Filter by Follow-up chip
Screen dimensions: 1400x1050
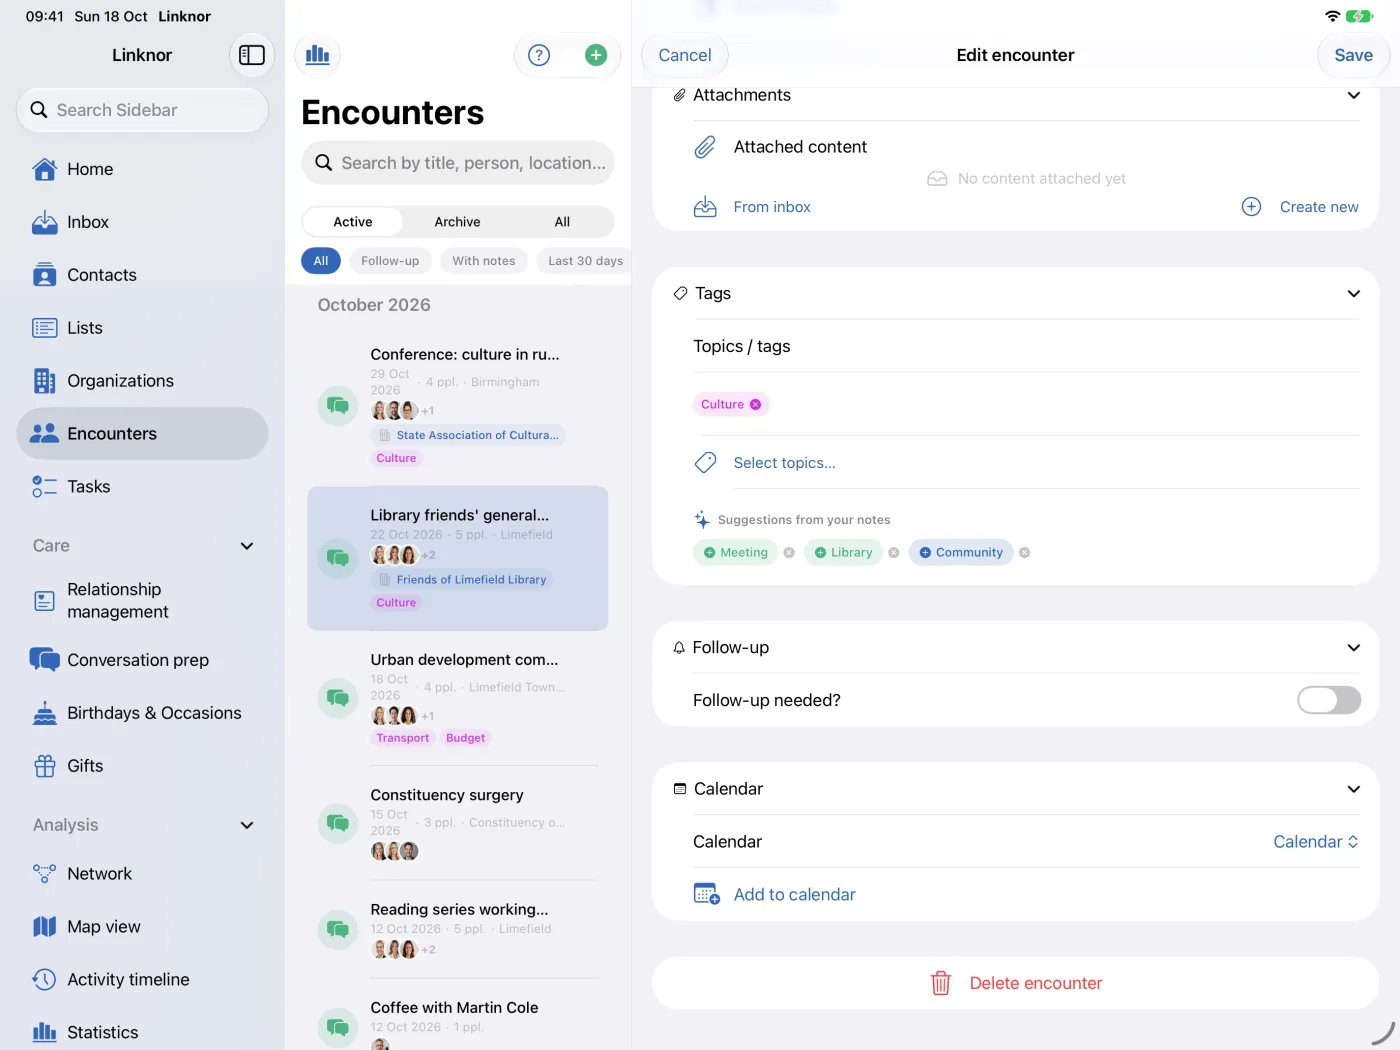[390, 261]
